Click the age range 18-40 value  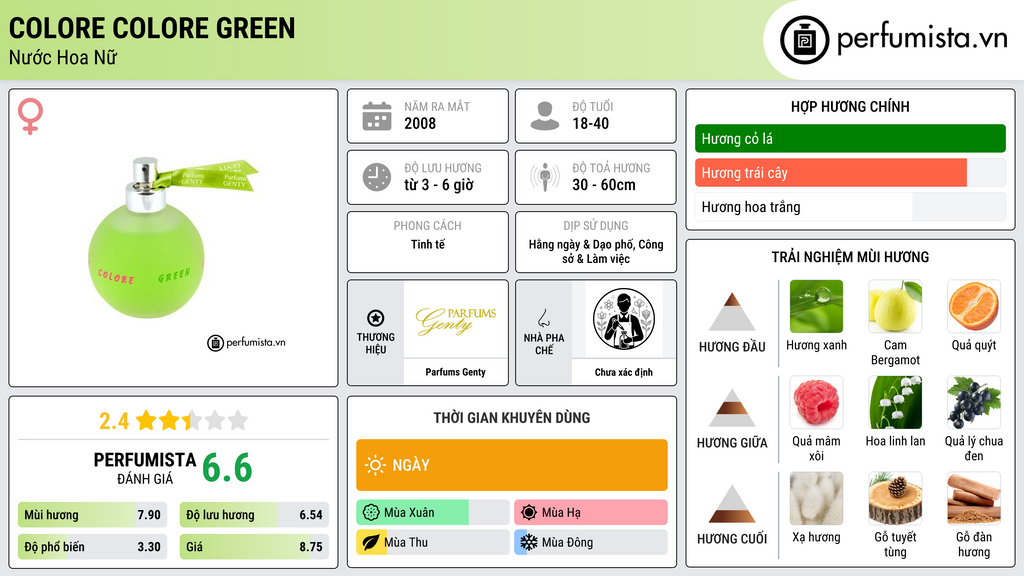pyautogui.click(x=590, y=123)
